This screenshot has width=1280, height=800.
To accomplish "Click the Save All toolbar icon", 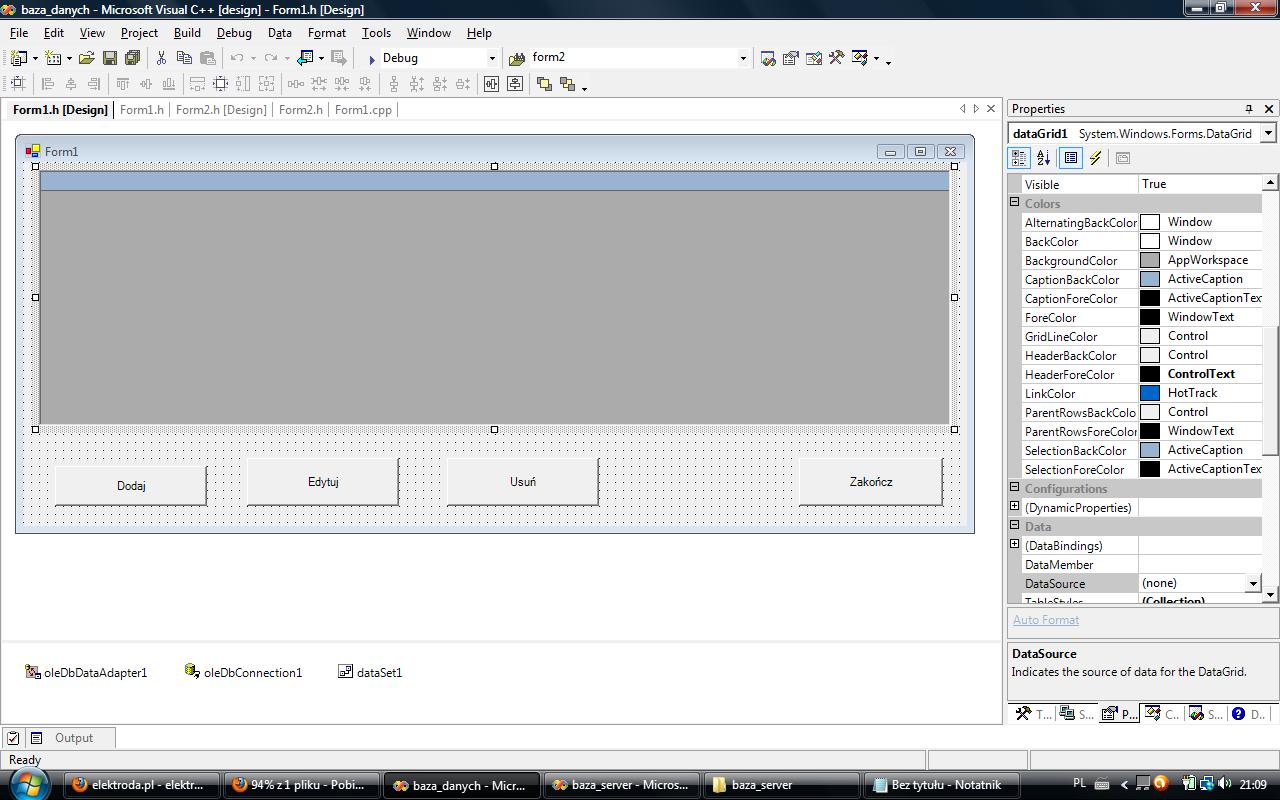I will pyautogui.click(x=132, y=58).
